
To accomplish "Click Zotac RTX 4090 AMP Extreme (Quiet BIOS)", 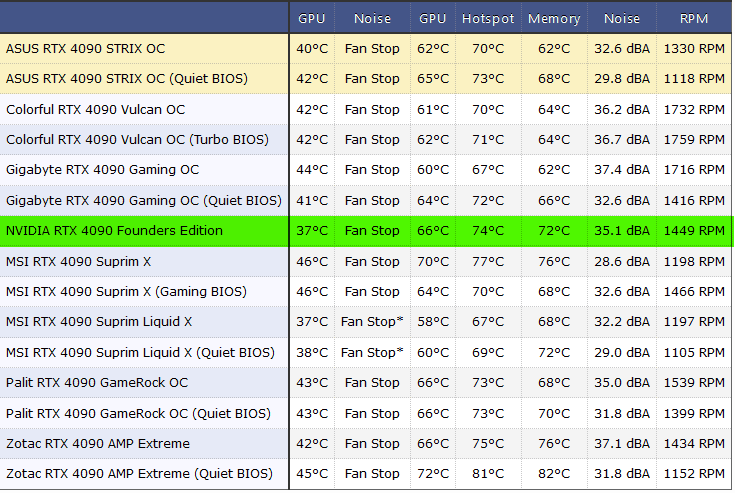I will click(139, 474).
